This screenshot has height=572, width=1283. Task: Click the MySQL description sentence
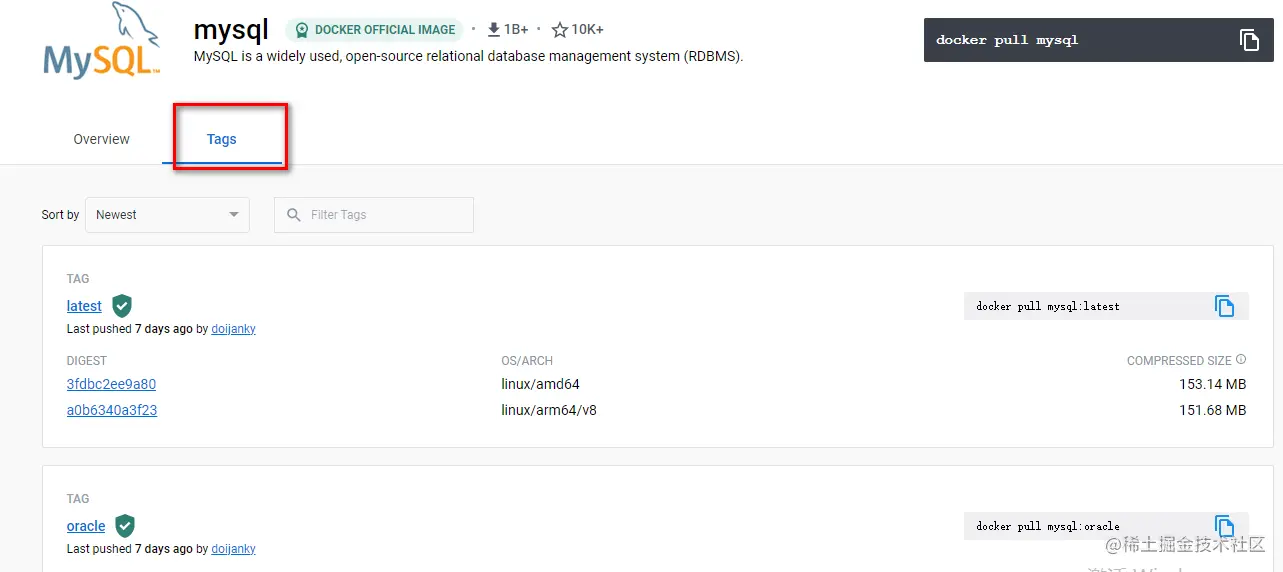pos(468,56)
